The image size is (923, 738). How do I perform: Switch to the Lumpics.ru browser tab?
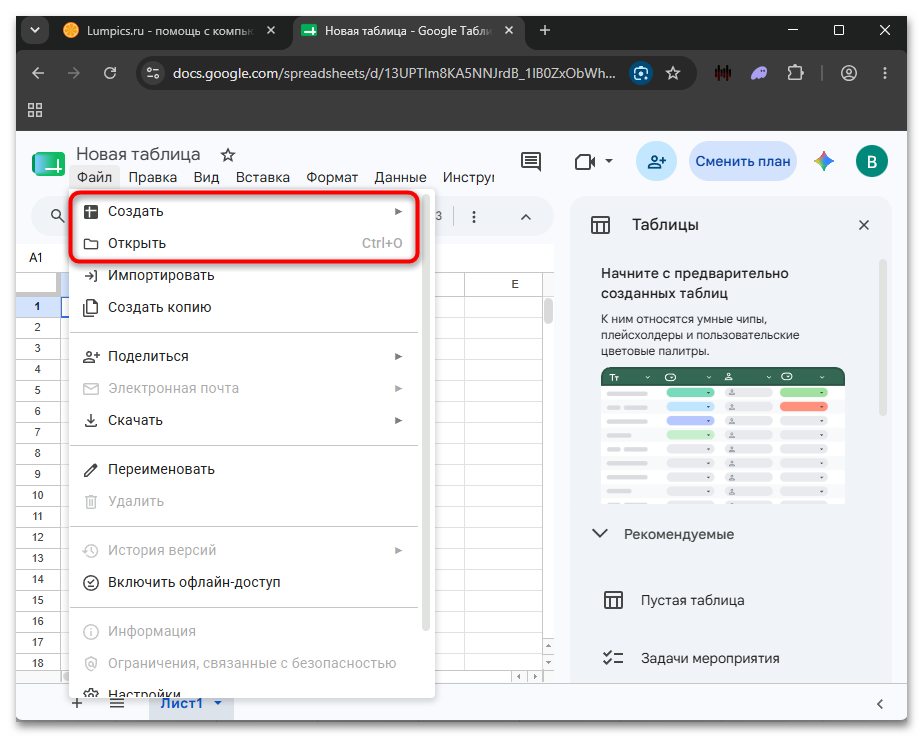click(170, 31)
